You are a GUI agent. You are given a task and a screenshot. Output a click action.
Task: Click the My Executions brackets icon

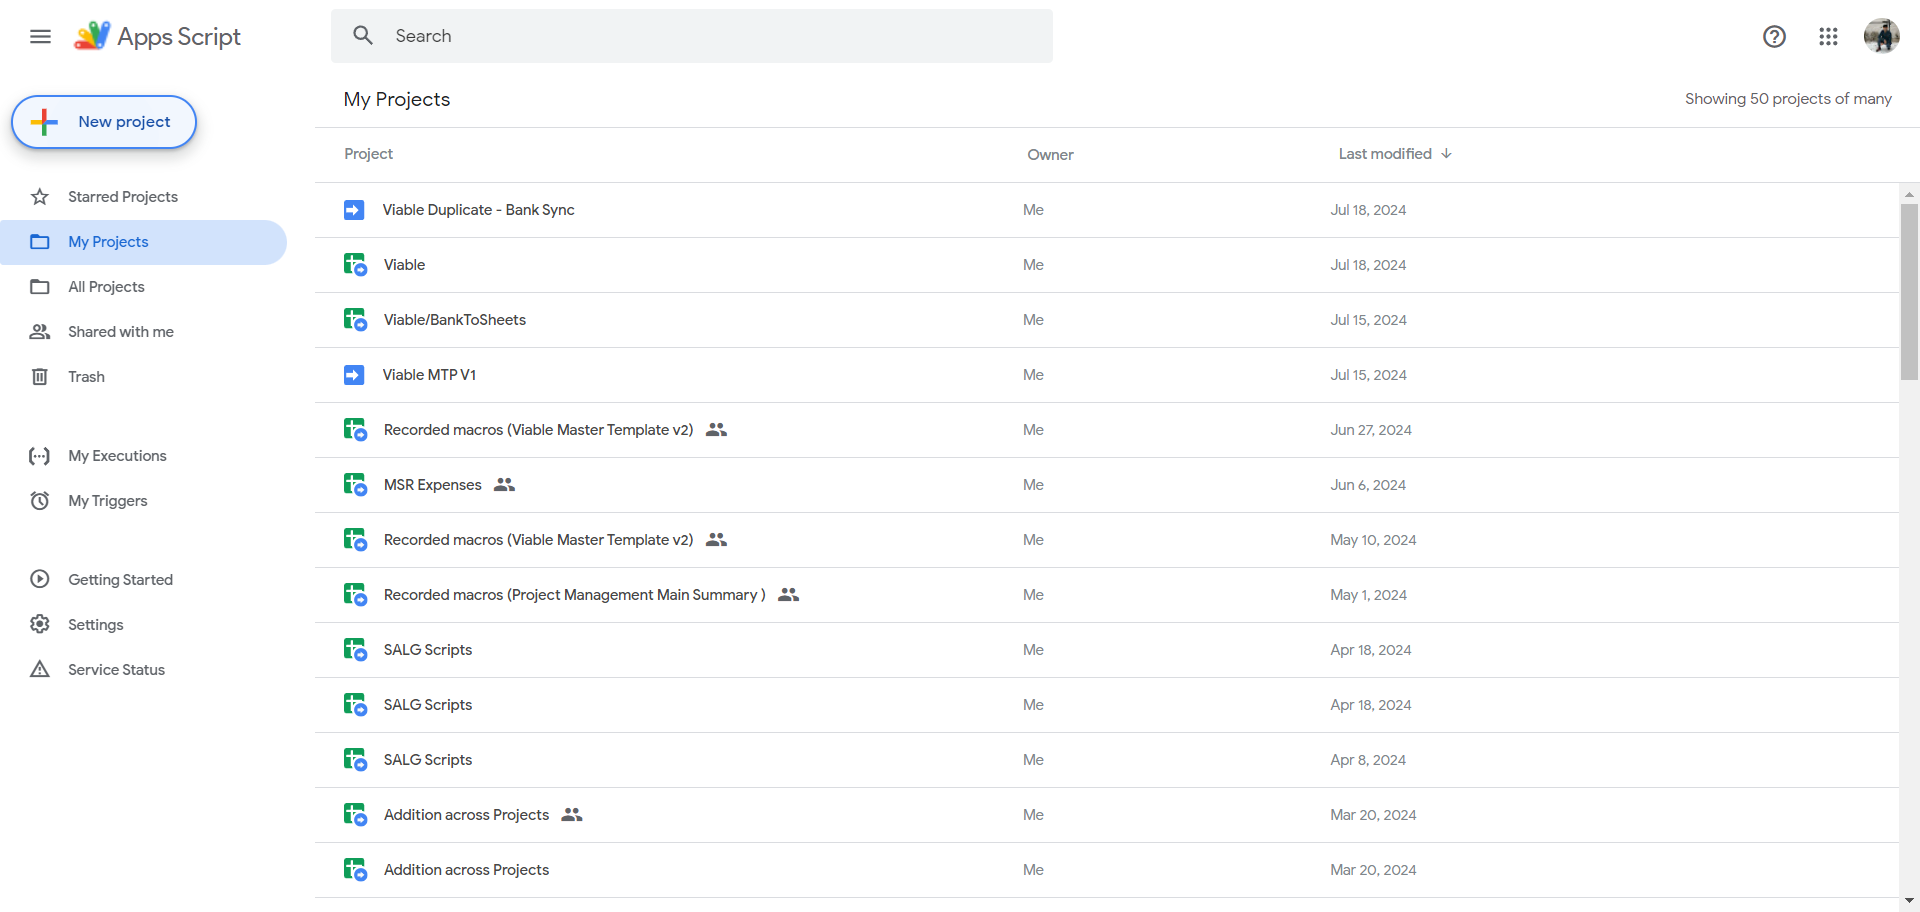pos(40,456)
